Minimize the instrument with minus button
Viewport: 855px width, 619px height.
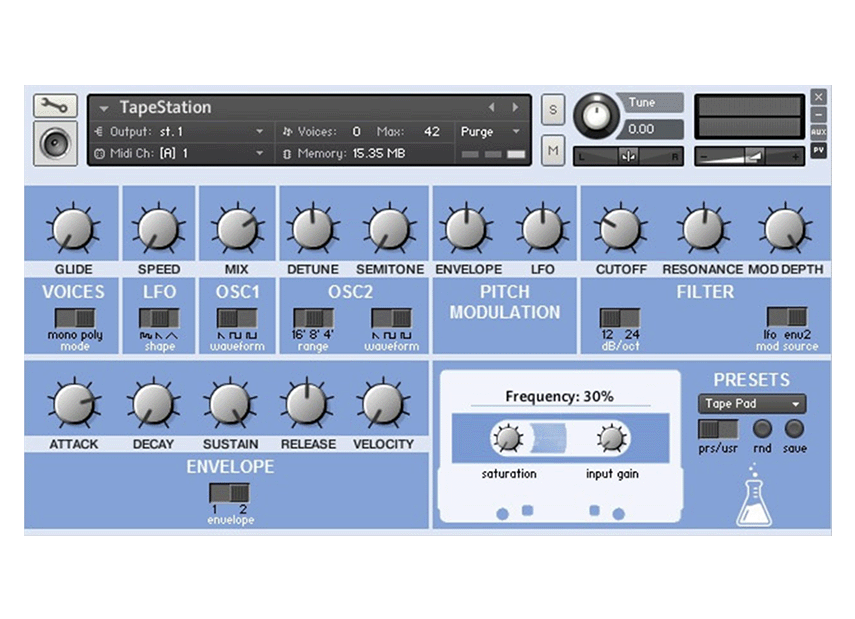818,115
